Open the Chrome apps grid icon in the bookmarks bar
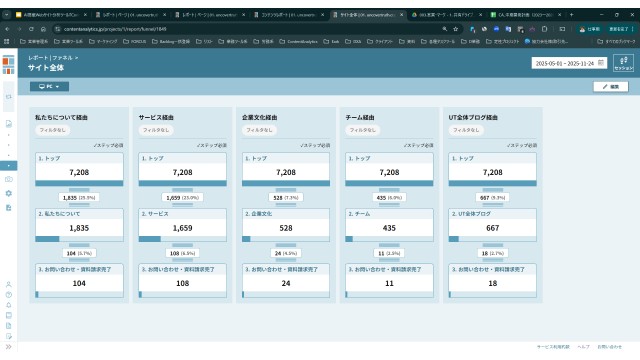The width and height of the screenshot is (640, 360). (7, 41)
